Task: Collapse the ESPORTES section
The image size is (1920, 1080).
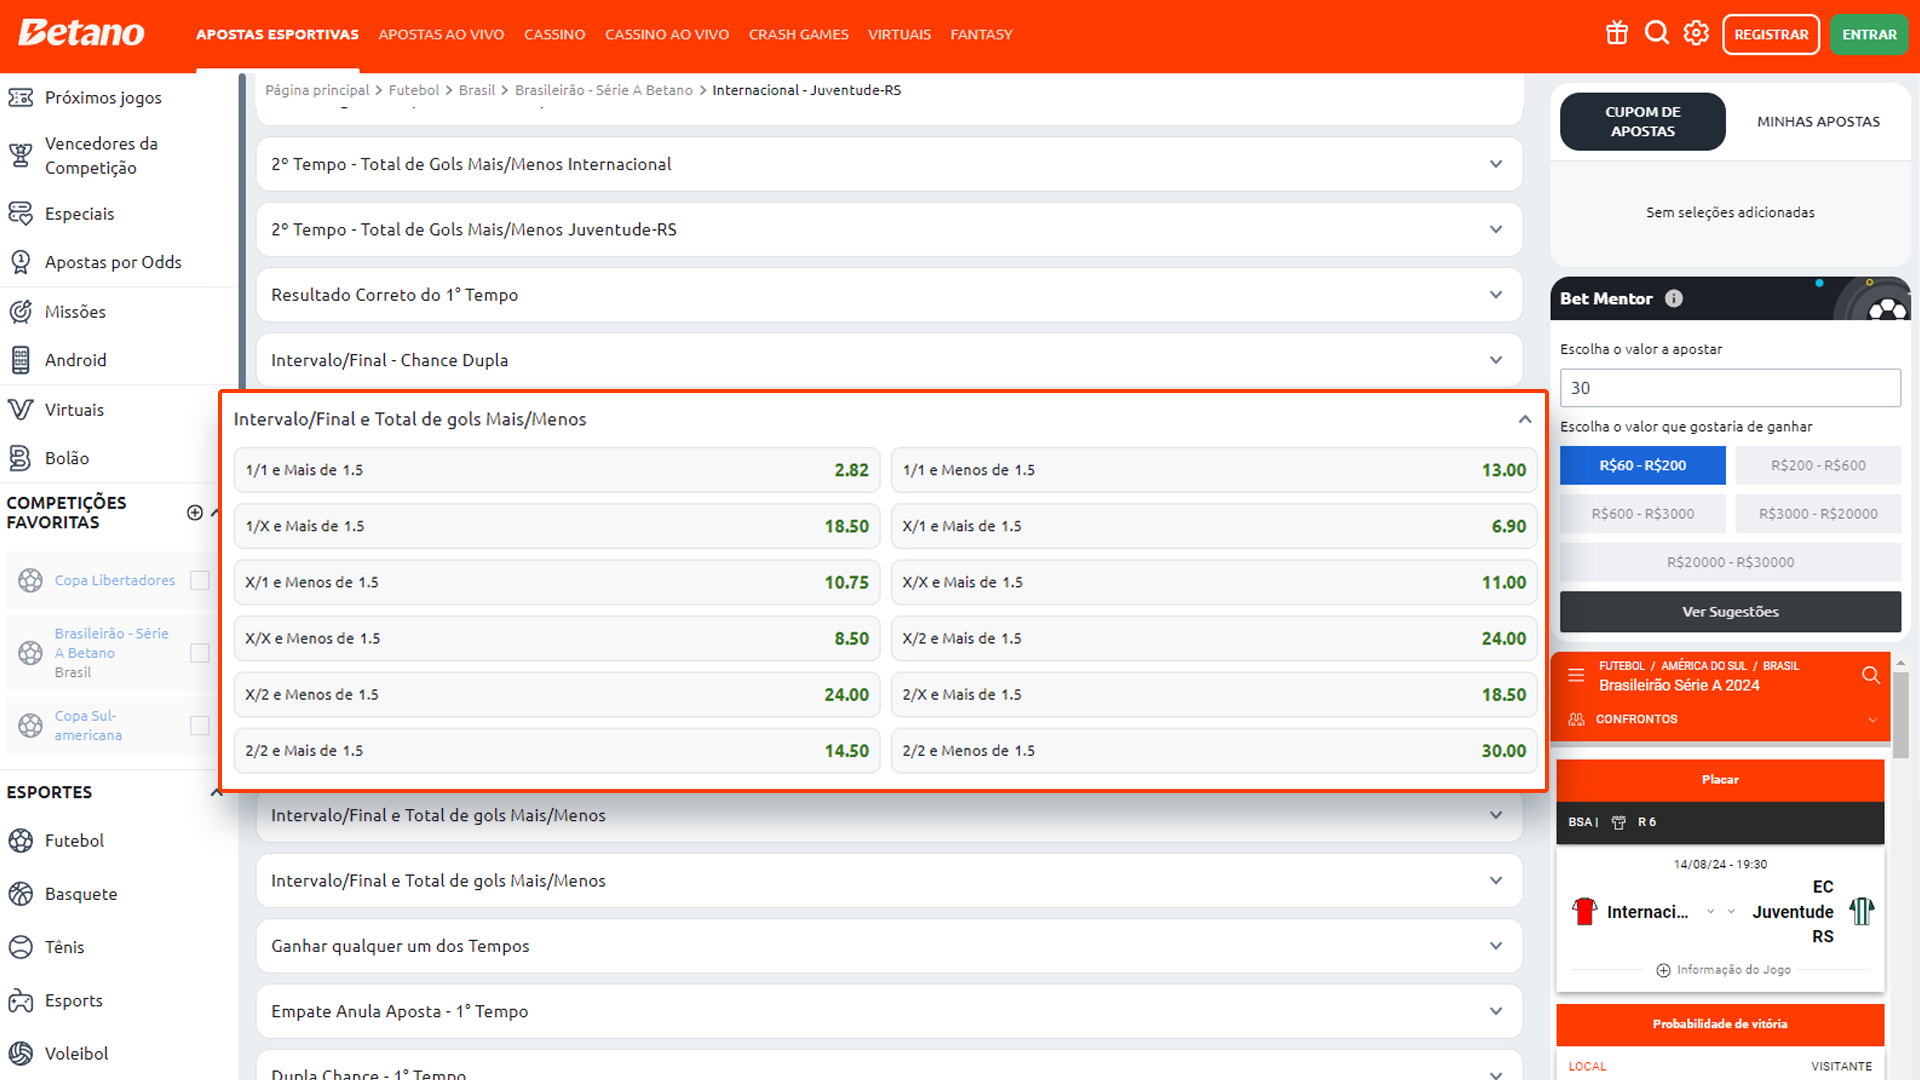Action: (216, 792)
